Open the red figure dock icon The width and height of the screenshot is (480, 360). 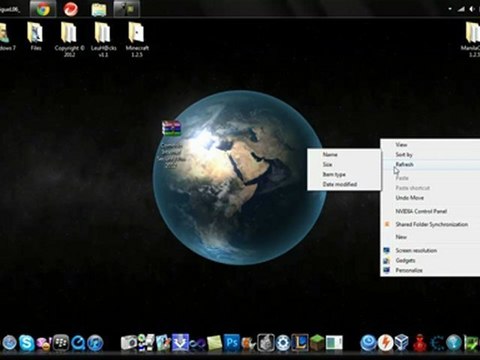click(x=420, y=343)
